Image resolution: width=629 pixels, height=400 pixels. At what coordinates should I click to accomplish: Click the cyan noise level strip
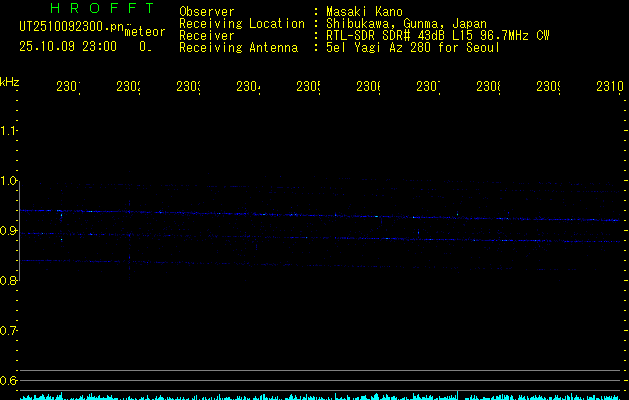320,396
